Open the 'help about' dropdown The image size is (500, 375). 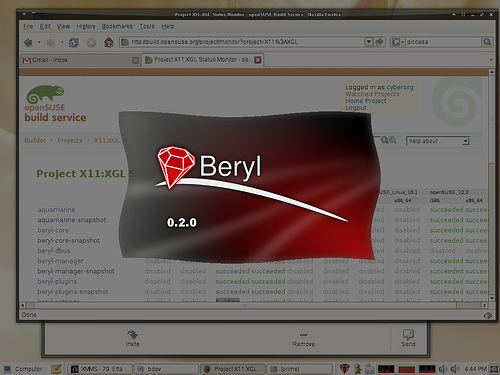coord(438,141)
